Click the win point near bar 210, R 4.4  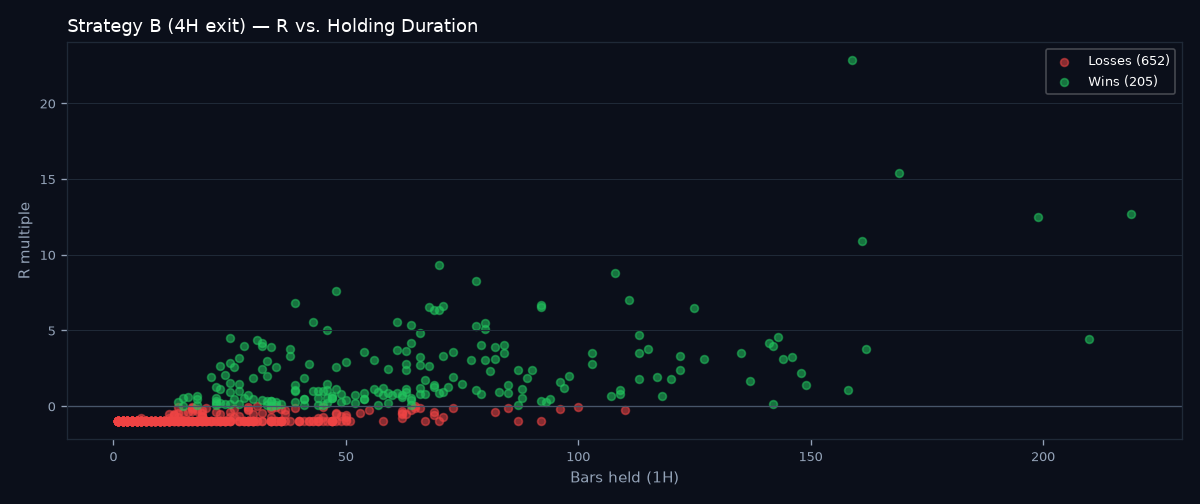pos(1089,339)
